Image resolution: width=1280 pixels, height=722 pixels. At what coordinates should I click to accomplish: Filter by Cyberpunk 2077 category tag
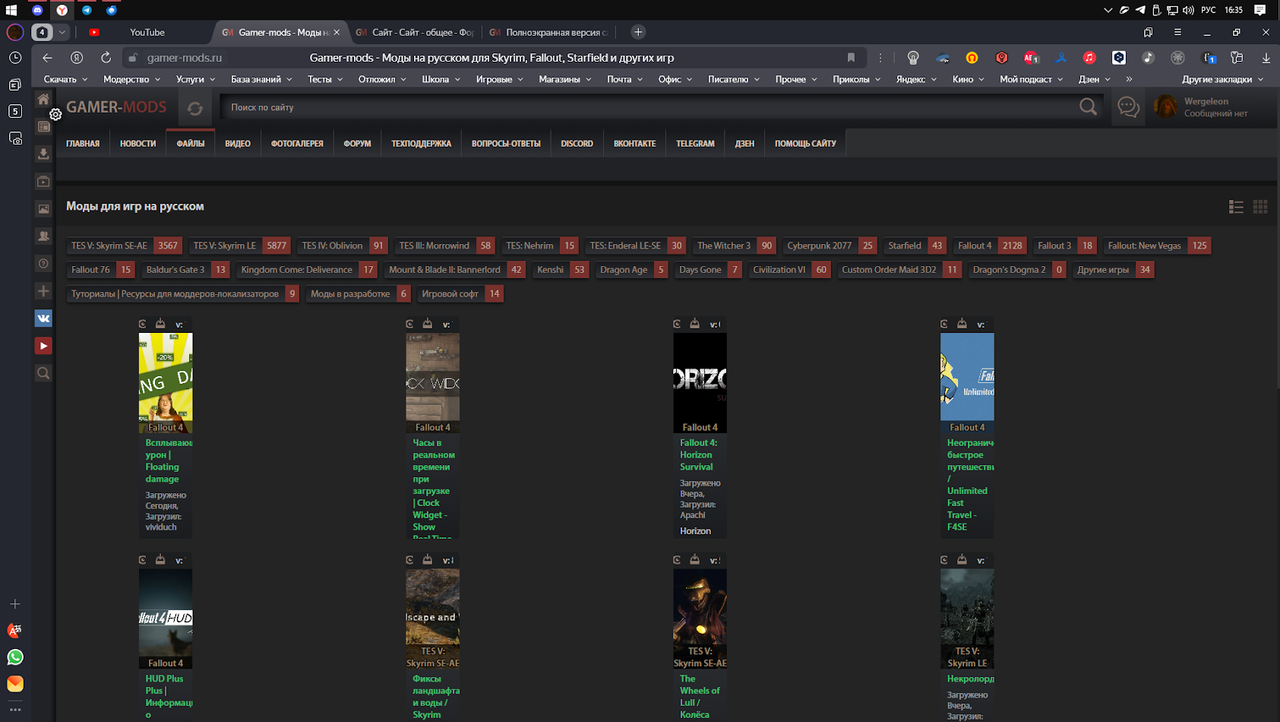click(x=830, y=245)
